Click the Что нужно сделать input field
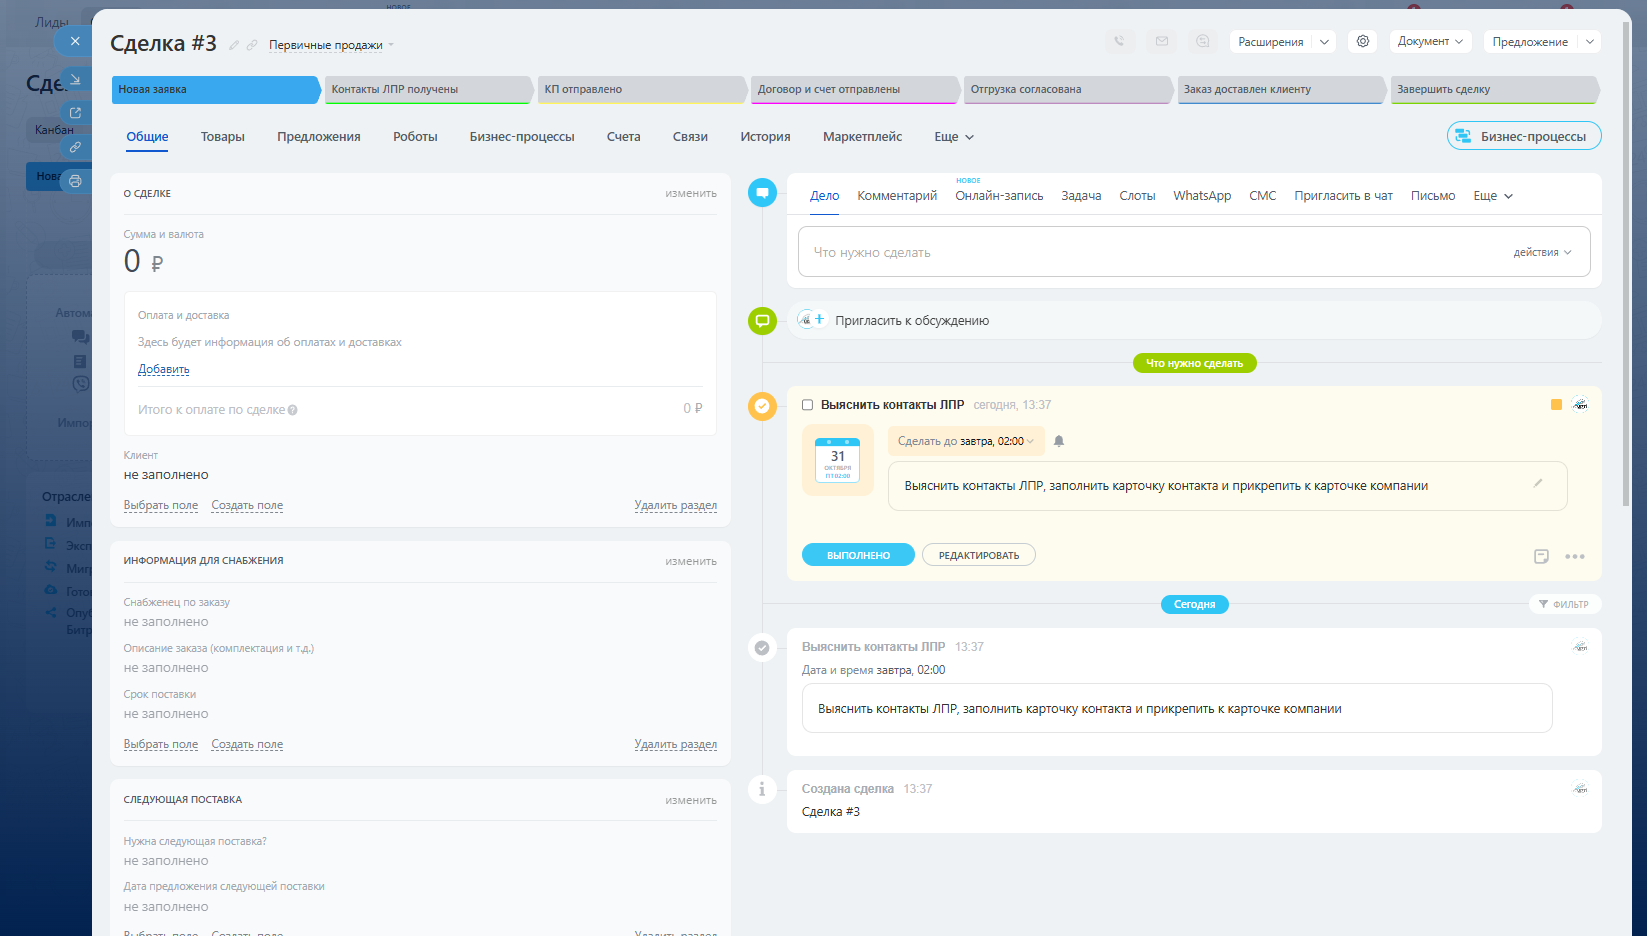Image resolution: width=1647 pixels, height=936 pixels. click(x=1150, y=252)
